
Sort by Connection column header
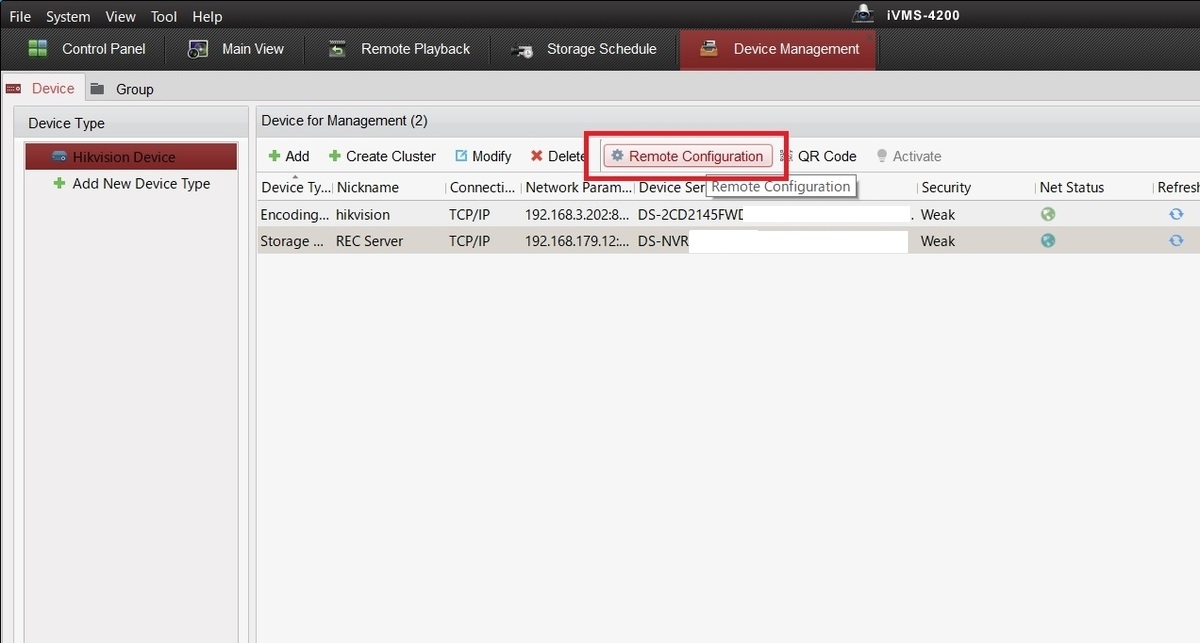484,187
